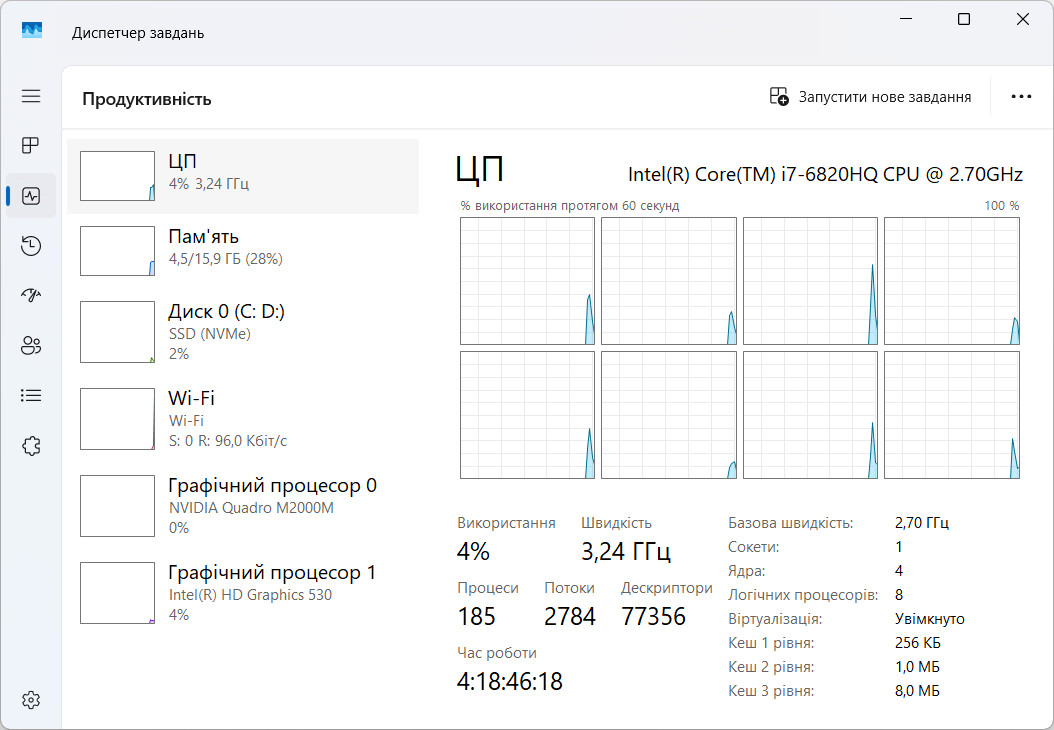
Task: Click the Intel(R) Core(TM) i7-6820HQ processor name
Action: pyautogui.click(x=825, y=175)
